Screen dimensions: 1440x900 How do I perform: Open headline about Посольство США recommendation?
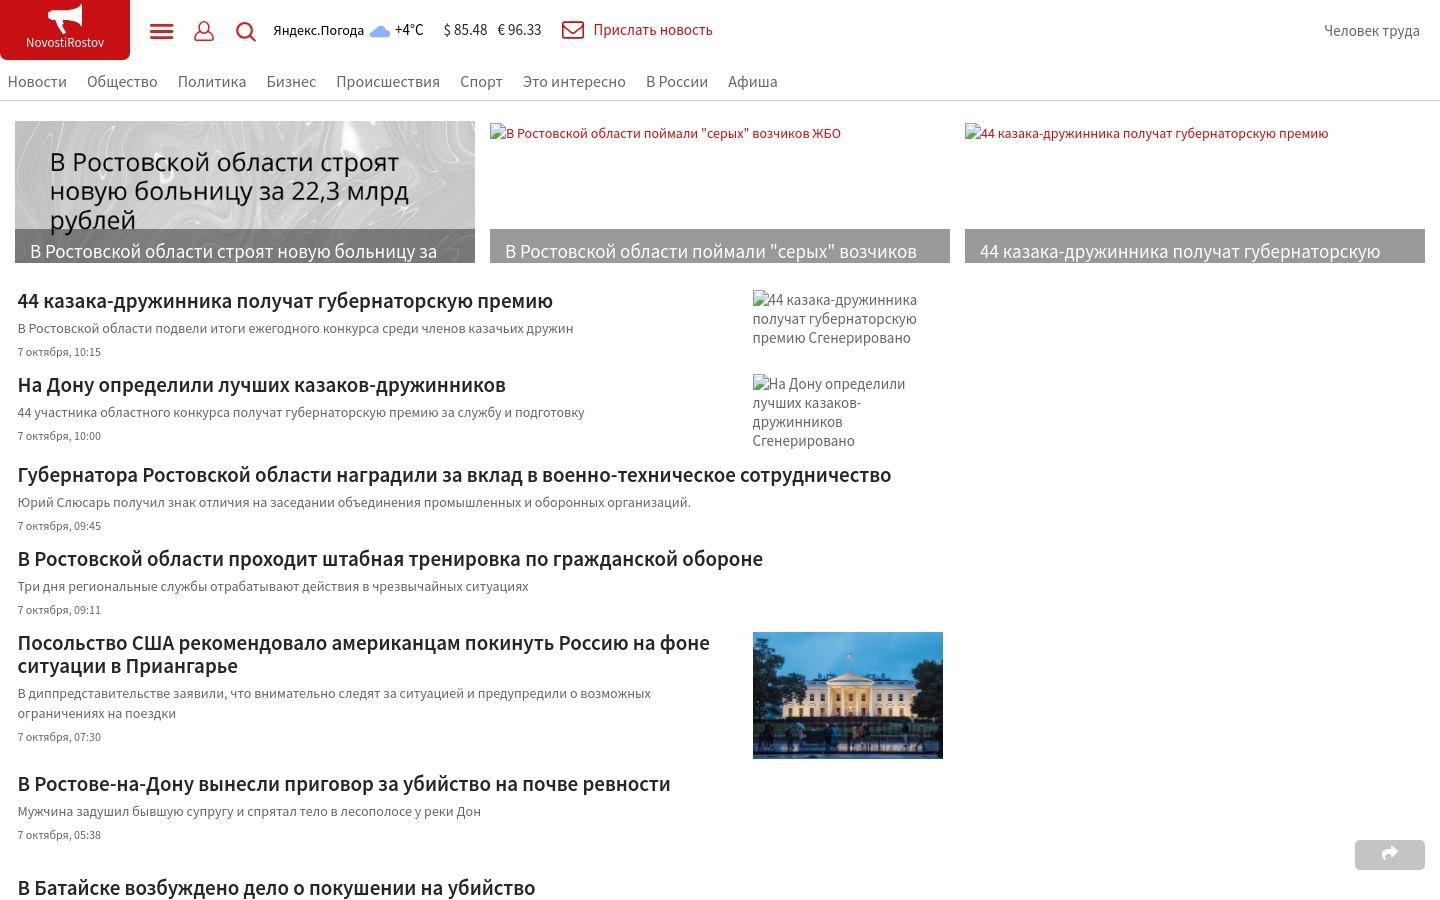(x=363, y=654)
